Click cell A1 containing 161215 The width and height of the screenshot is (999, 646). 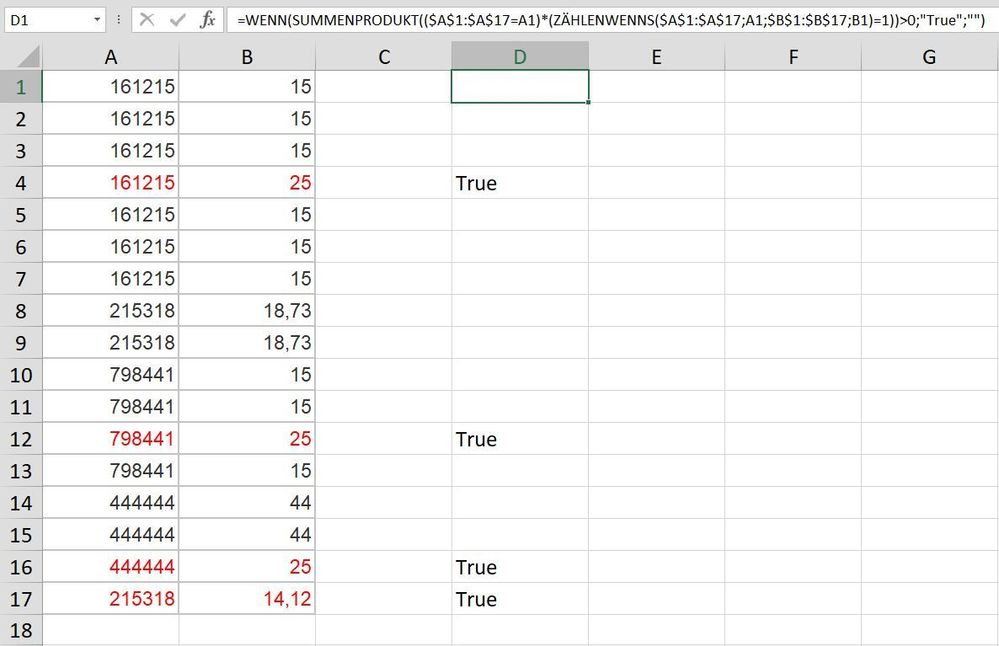coord(111,87)
